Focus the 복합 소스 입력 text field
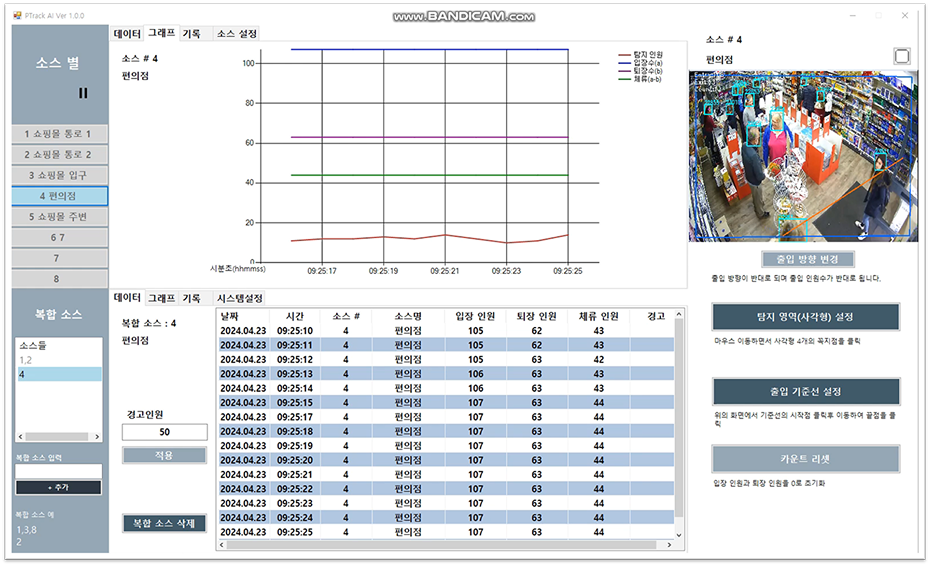 point(58,471)
